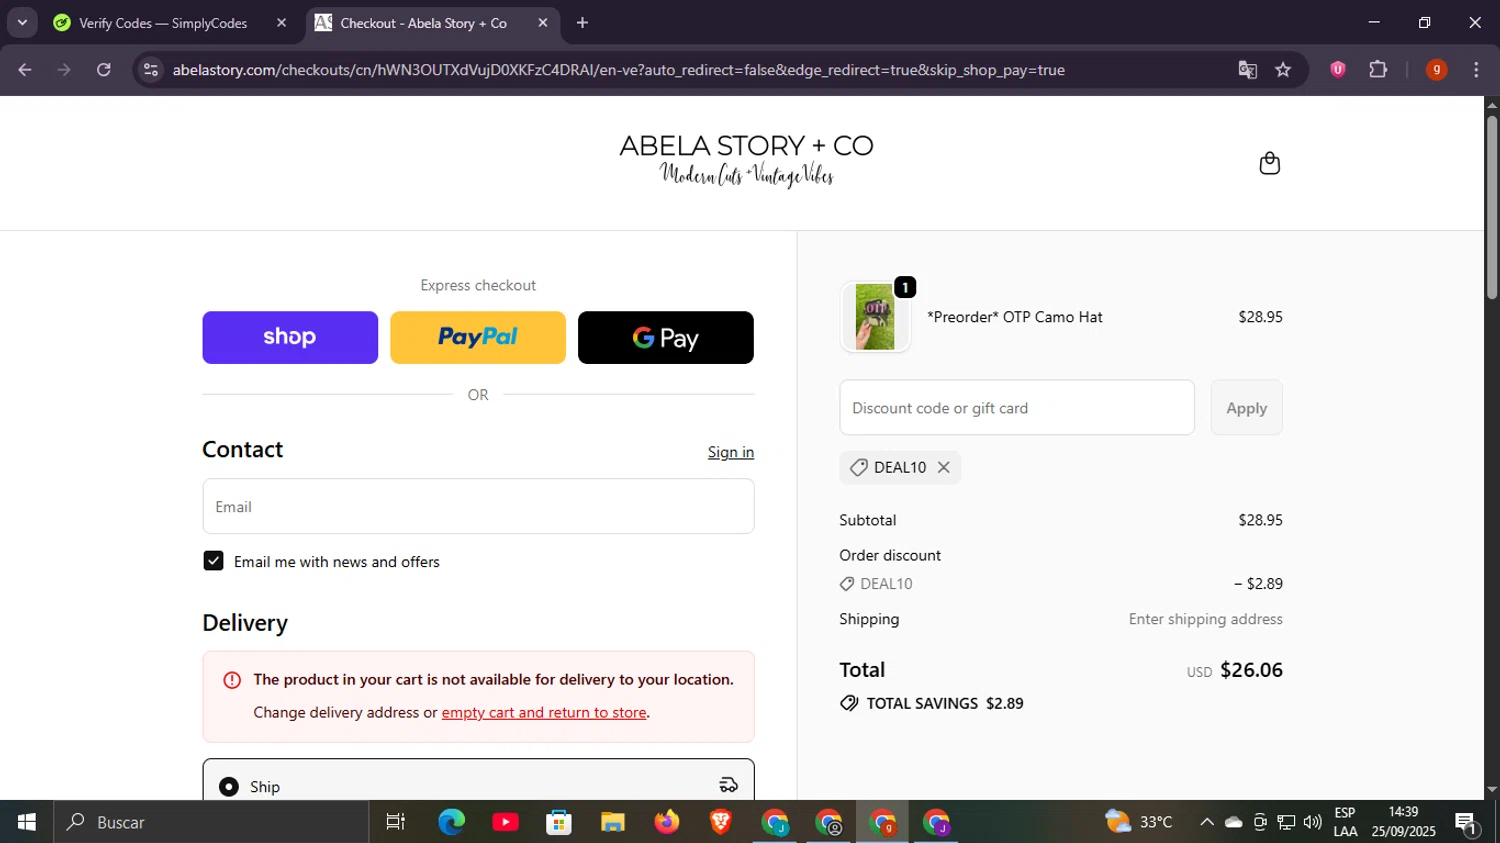1500x843 pixels.
Task: Click the Enter shipping address text
Action: pos(1205,619)
